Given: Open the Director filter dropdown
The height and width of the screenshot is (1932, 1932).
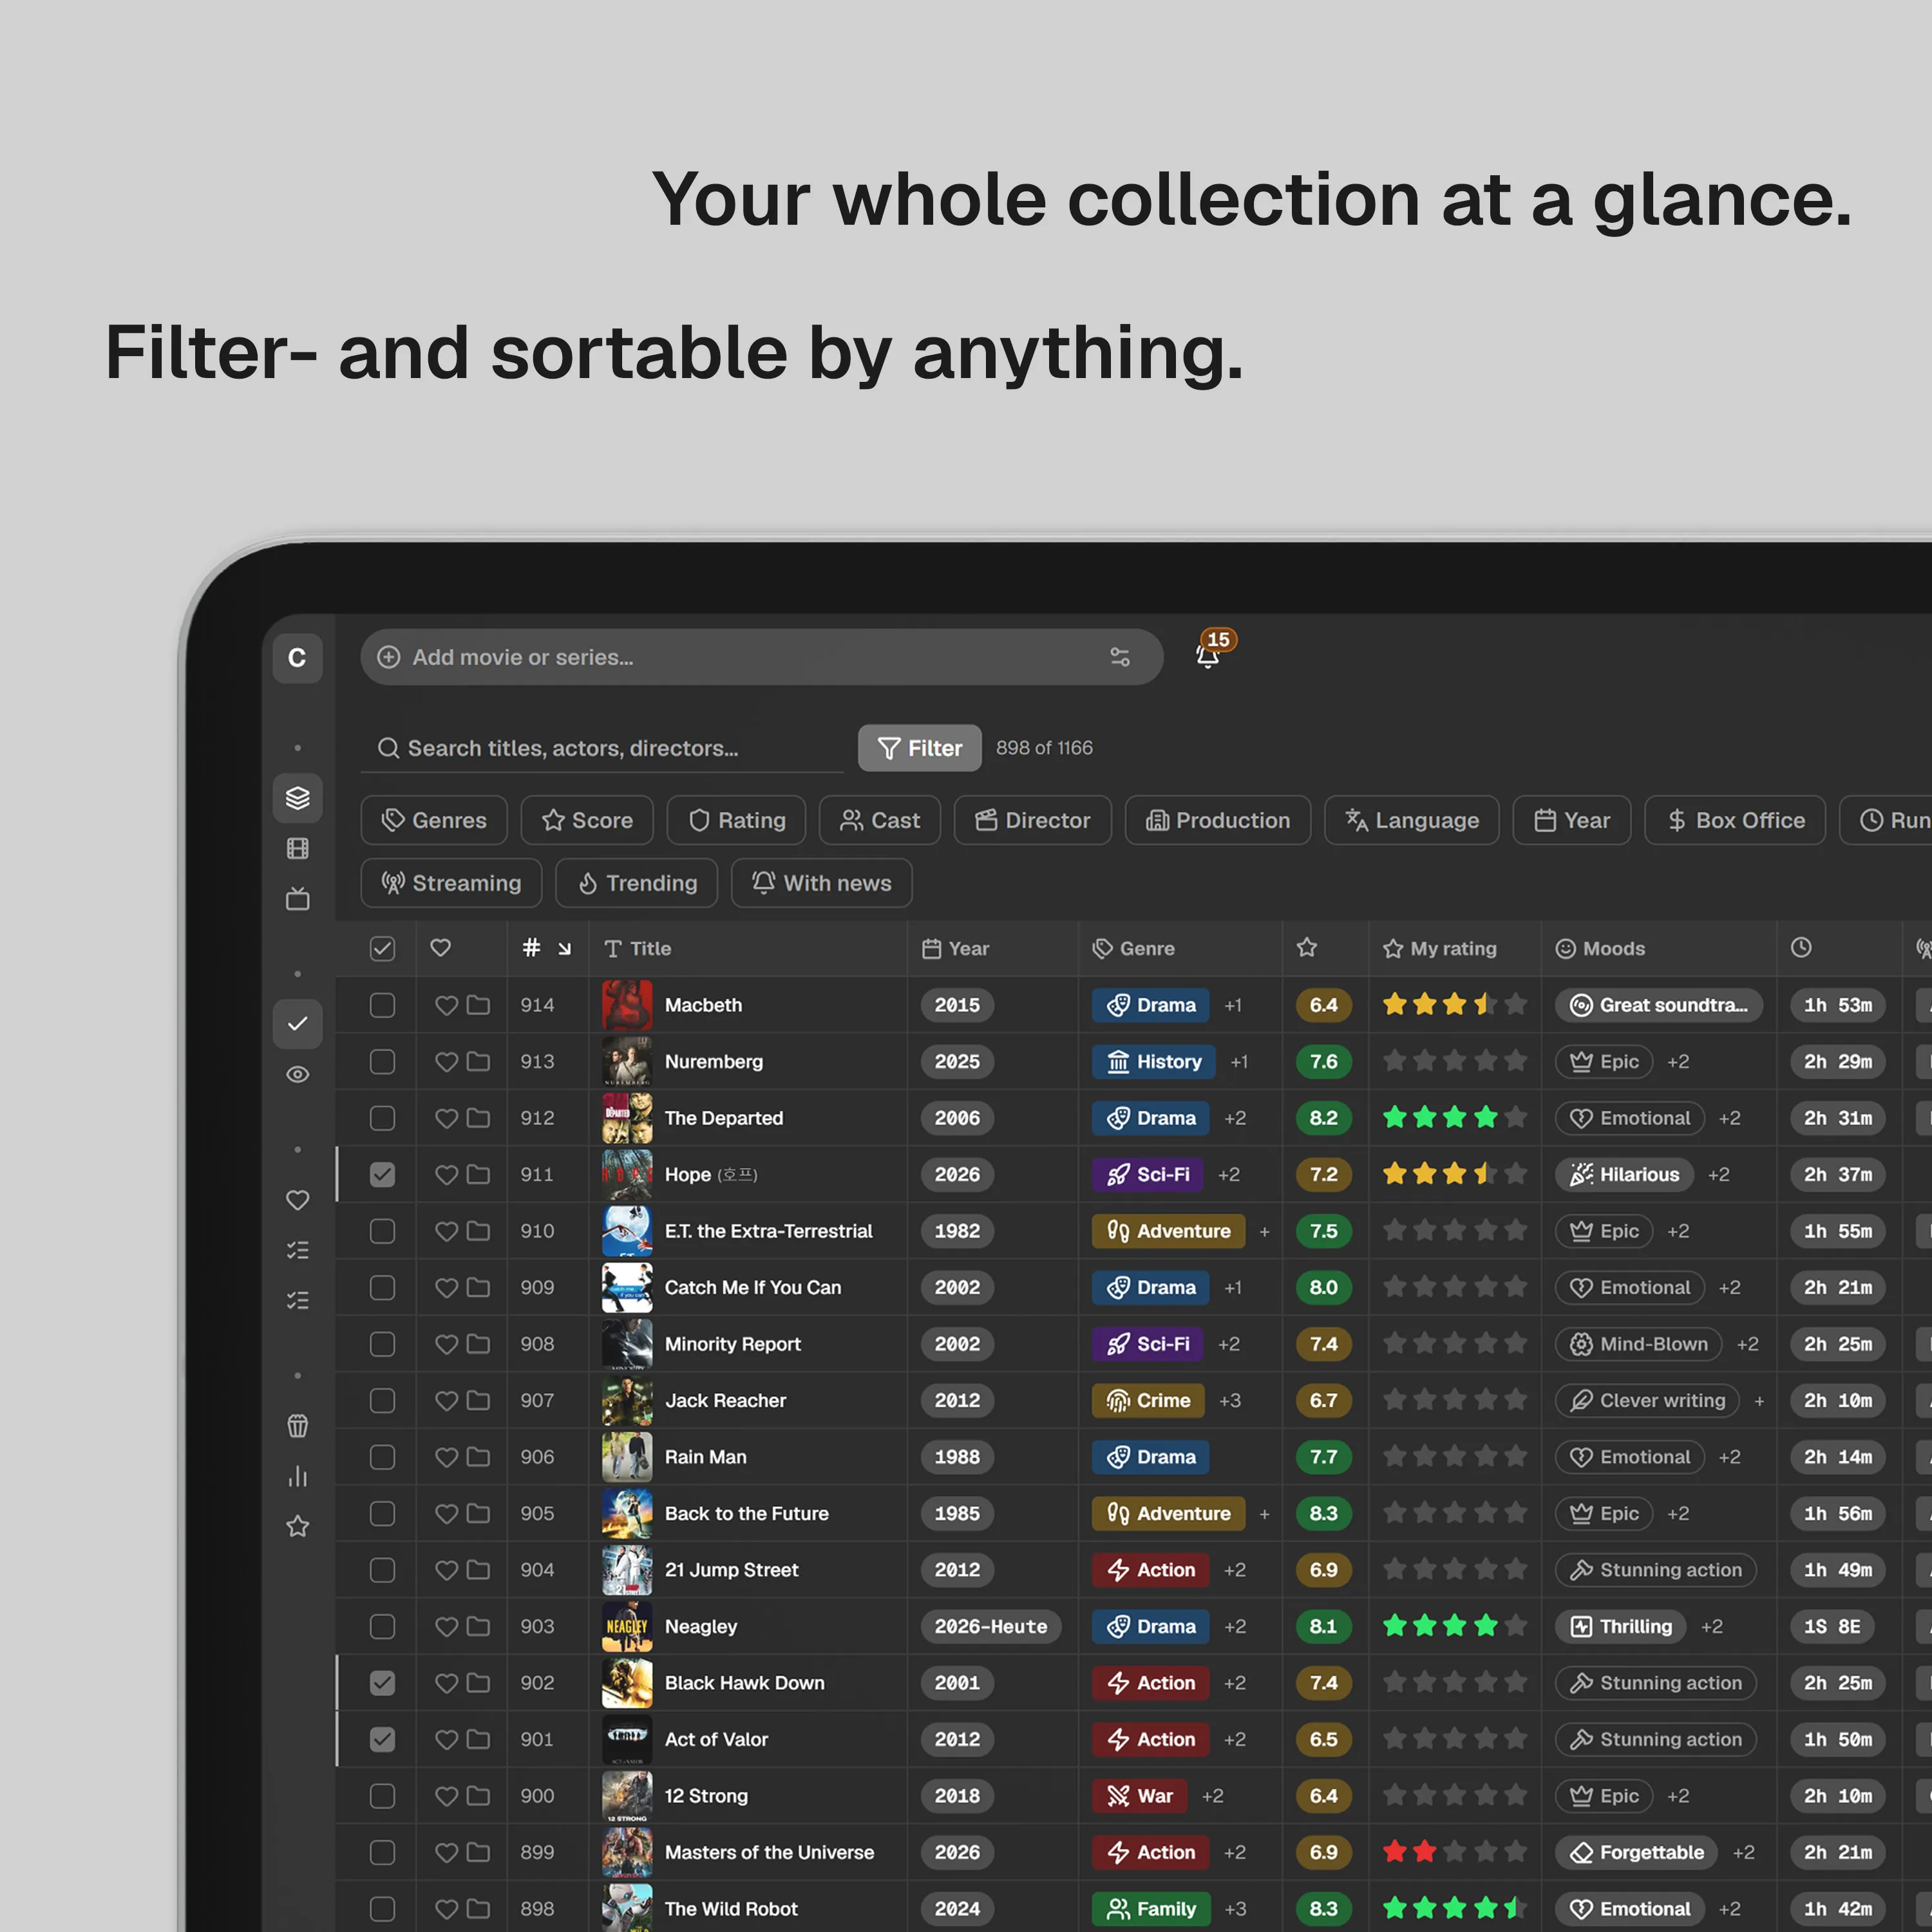Looking at the screenshot, I should tap(1033, 820).
